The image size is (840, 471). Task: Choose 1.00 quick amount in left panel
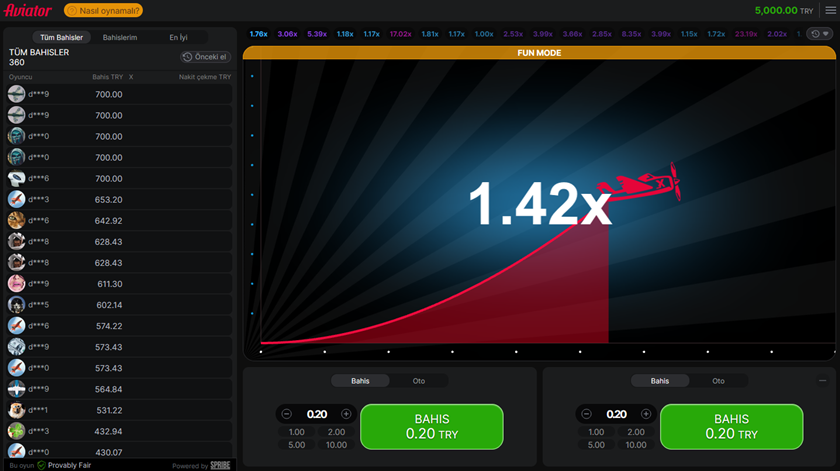pos(296,432)
